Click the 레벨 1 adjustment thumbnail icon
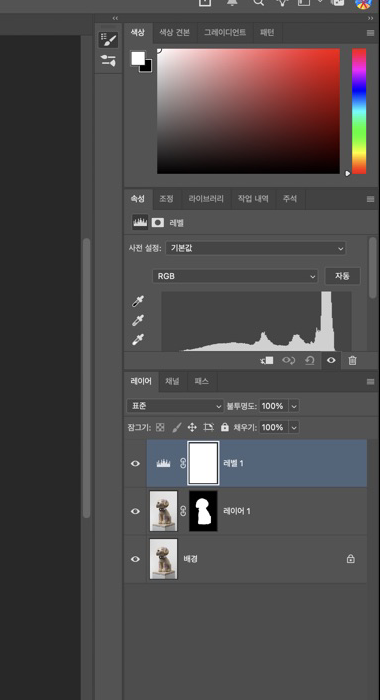The width and height of the screenshot is (380, 700). 163,463
